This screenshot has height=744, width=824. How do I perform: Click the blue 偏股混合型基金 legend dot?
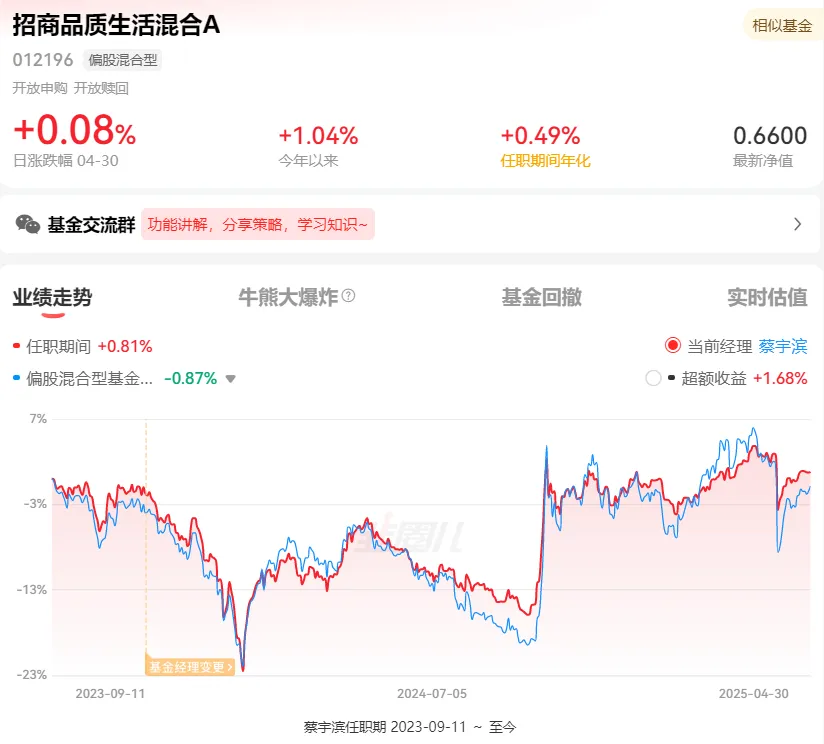click(16, 378)
